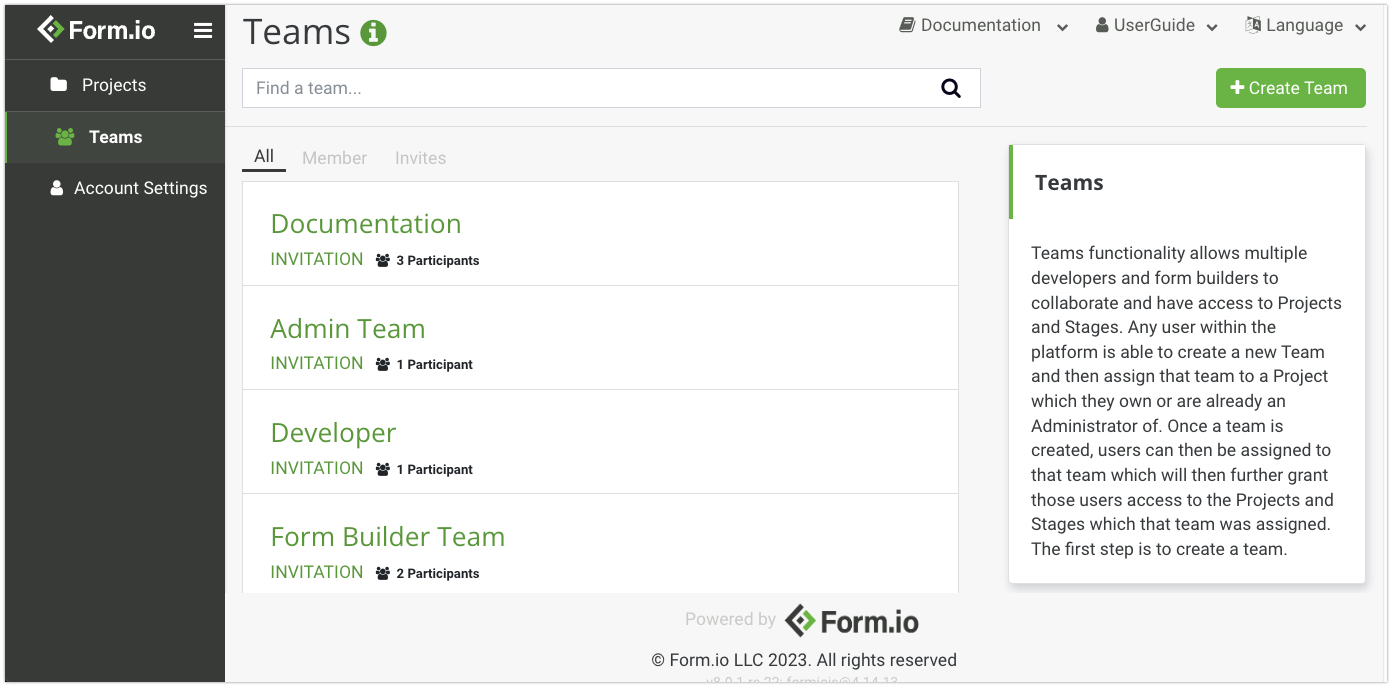Click the magnifier search icon
Screen dimensions: 1392x687
[x=951, y=88]
